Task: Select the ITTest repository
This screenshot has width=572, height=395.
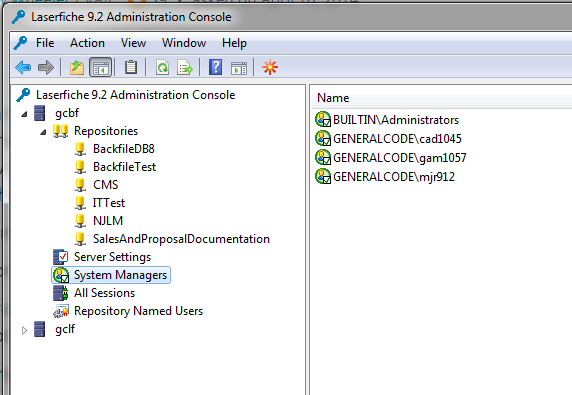Action: click(x=109, y=203)
